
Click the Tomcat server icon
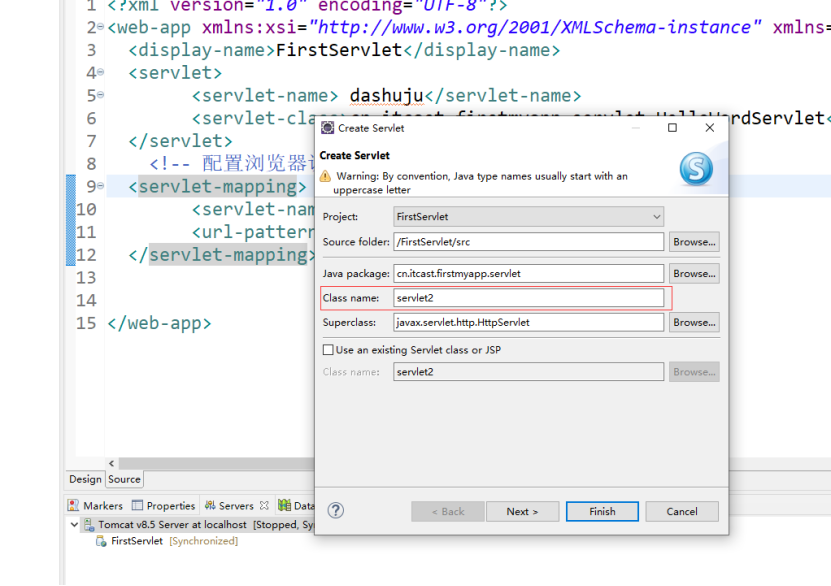89,525
